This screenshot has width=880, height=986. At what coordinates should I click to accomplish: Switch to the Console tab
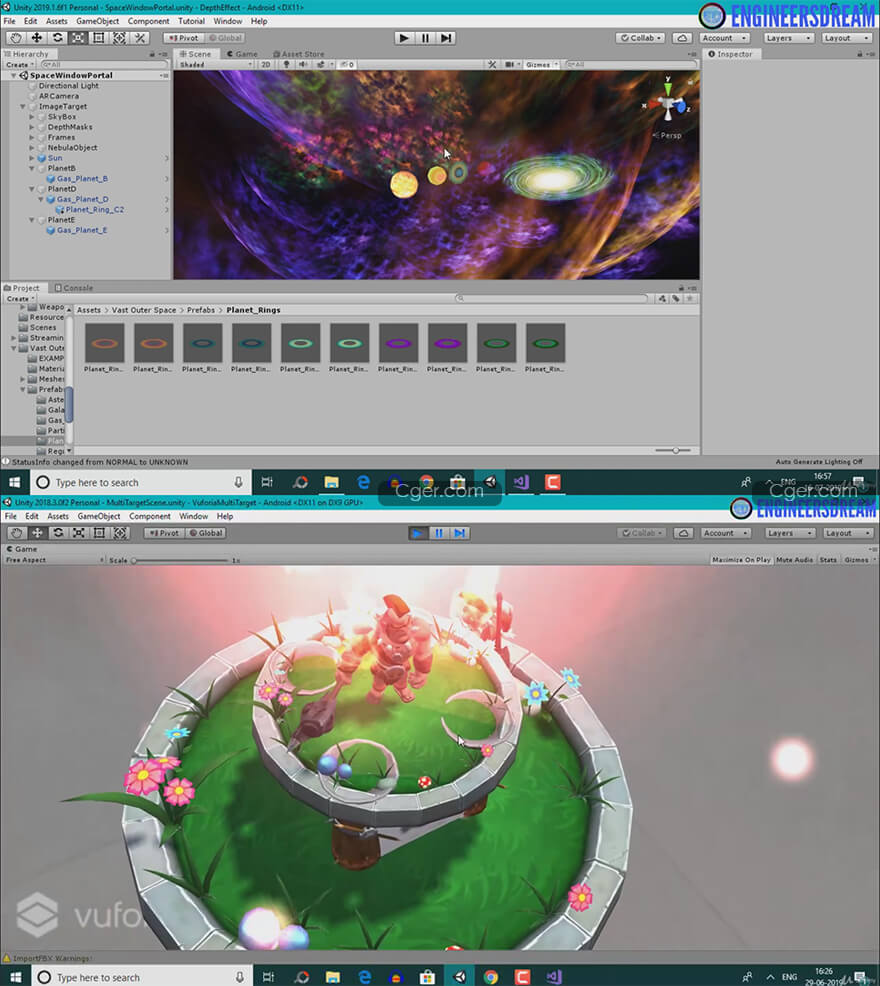coord(74,288)
